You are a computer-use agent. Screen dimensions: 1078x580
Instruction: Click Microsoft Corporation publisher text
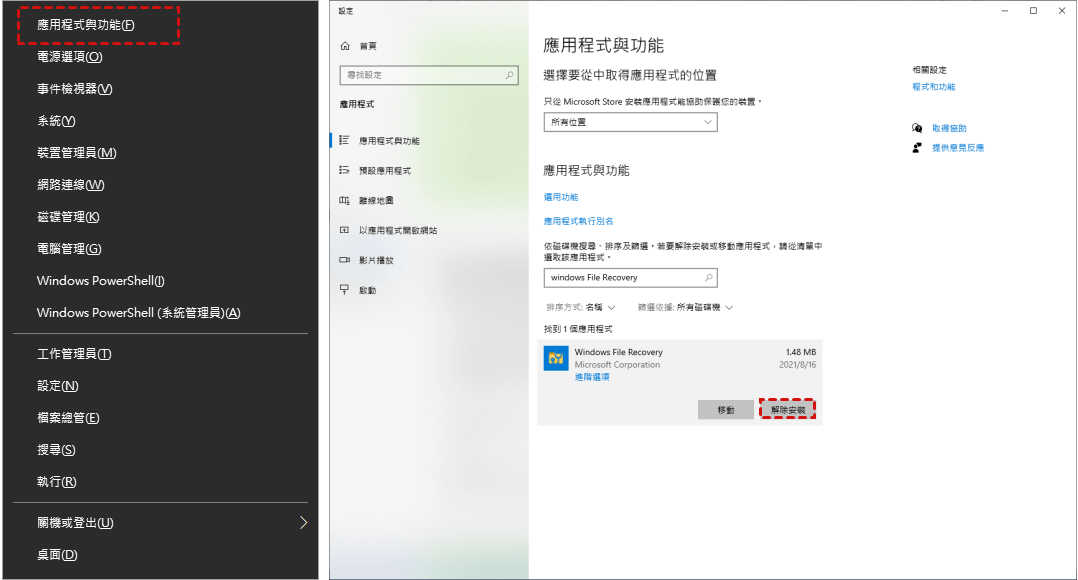[x=617, y=365]
